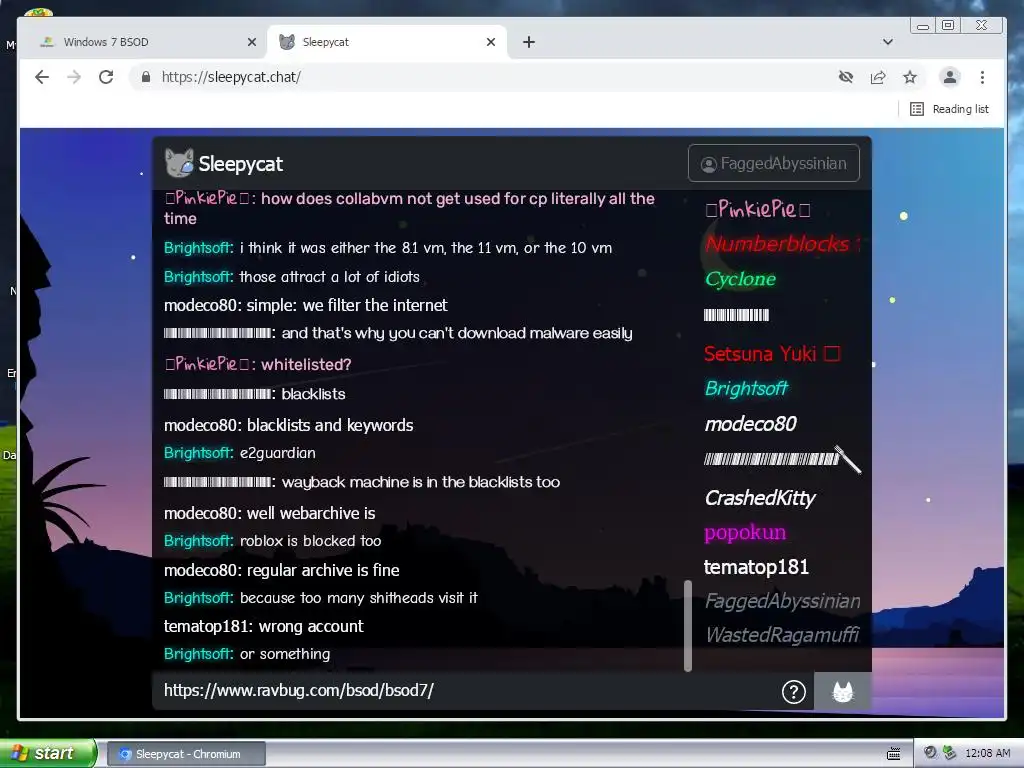The width and height of the screenshot is (1024, 768).
Task: Open a new tab with the plus button
Action: 529,42
